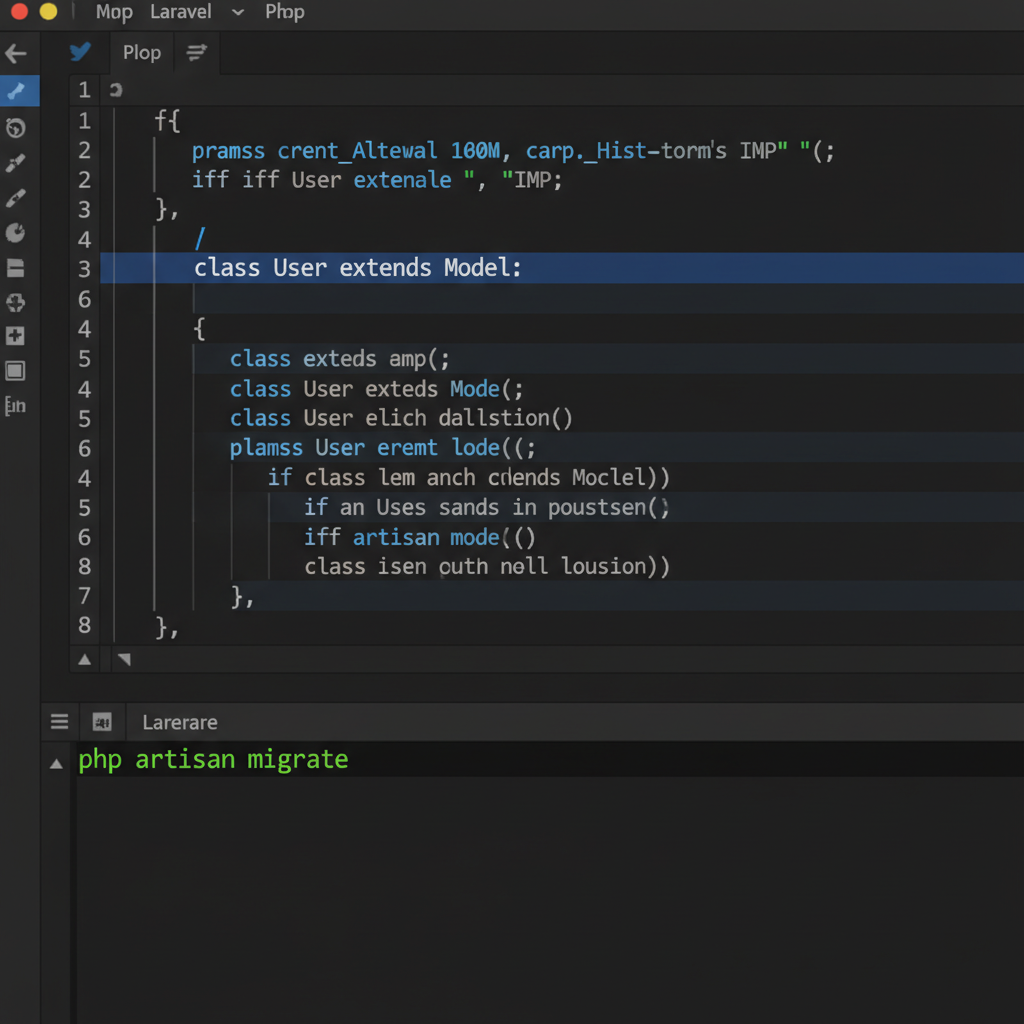Select the Larerare terminal tab
Screen dimensions: 1024x1024
[179, 721]
